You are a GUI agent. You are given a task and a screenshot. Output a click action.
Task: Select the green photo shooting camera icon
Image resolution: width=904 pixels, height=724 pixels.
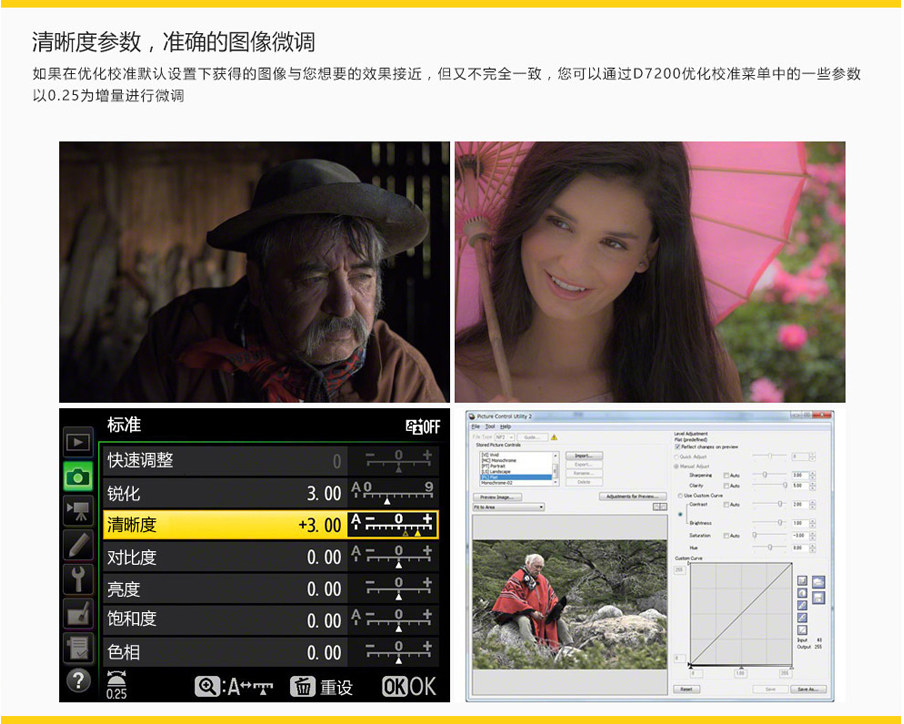[x=78, y=476]
